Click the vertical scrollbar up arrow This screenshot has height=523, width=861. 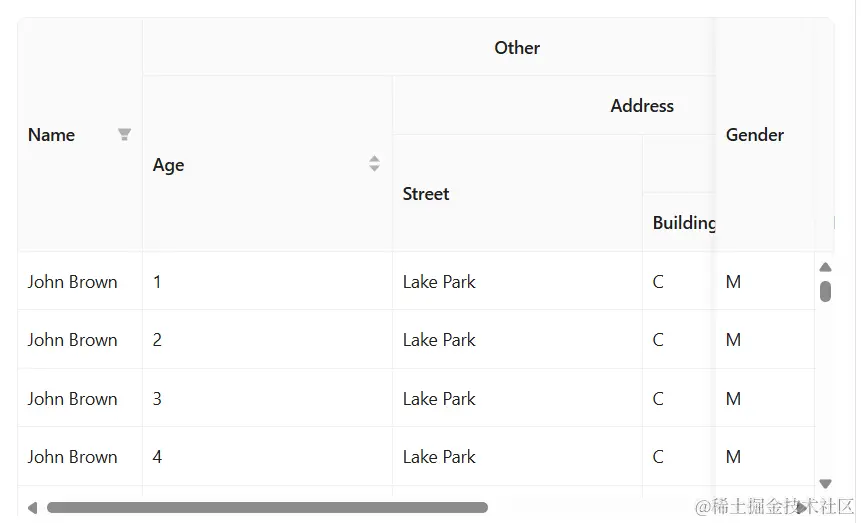(x=825, y=267)
